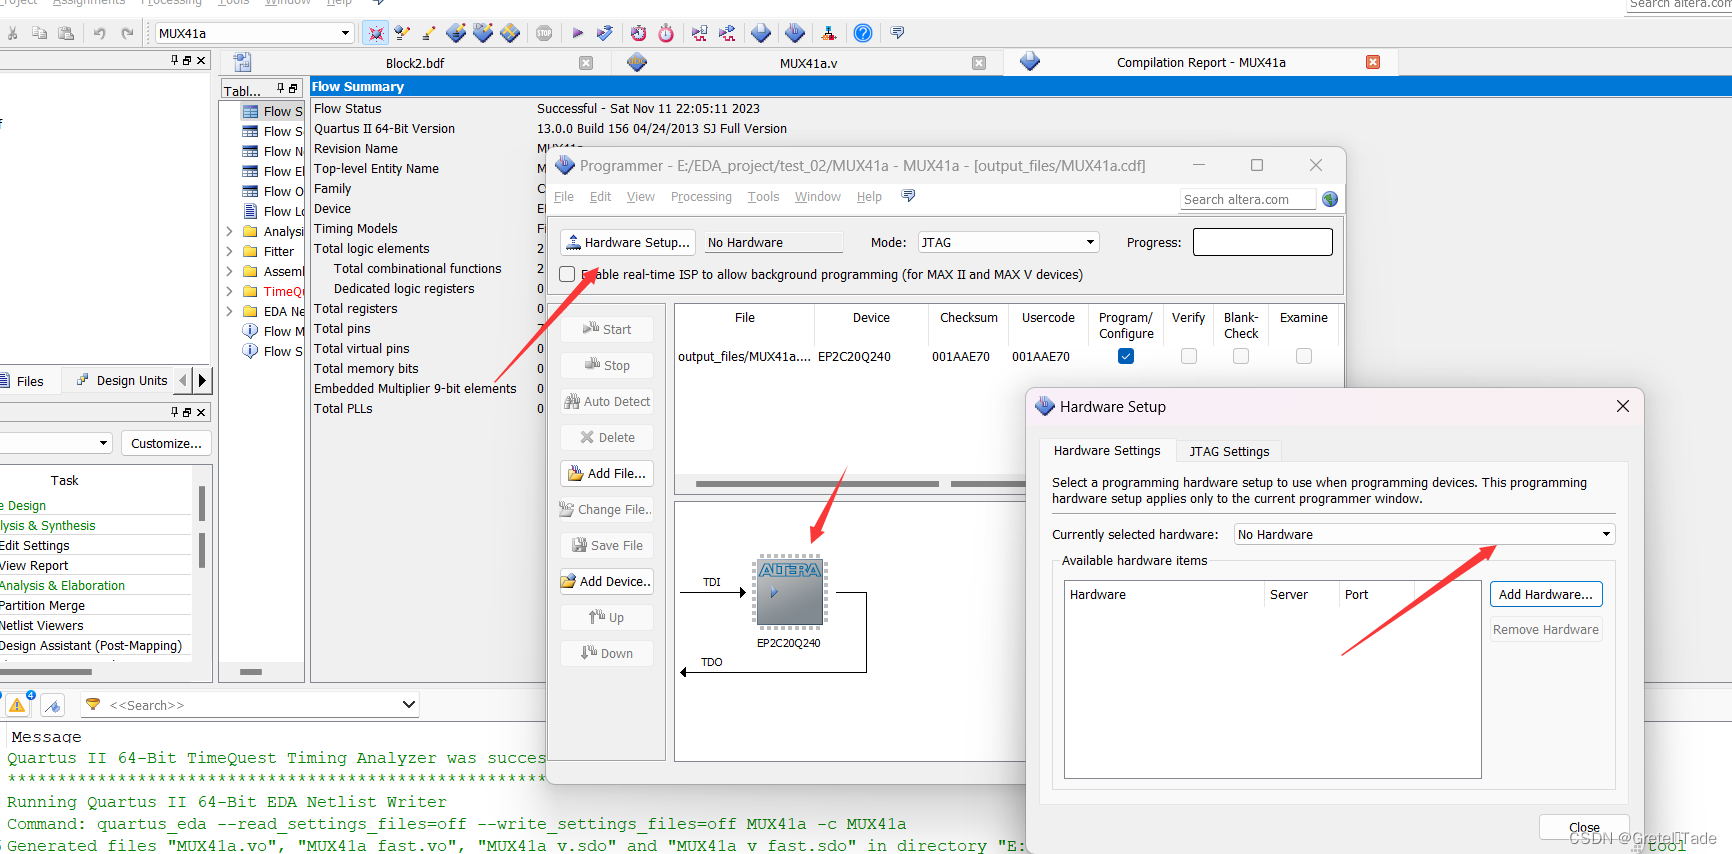The image size is (1732, 854).
Task: Click the Redo arrow in the toolbar
Action: pyautogui.click(x=127, y=33)
